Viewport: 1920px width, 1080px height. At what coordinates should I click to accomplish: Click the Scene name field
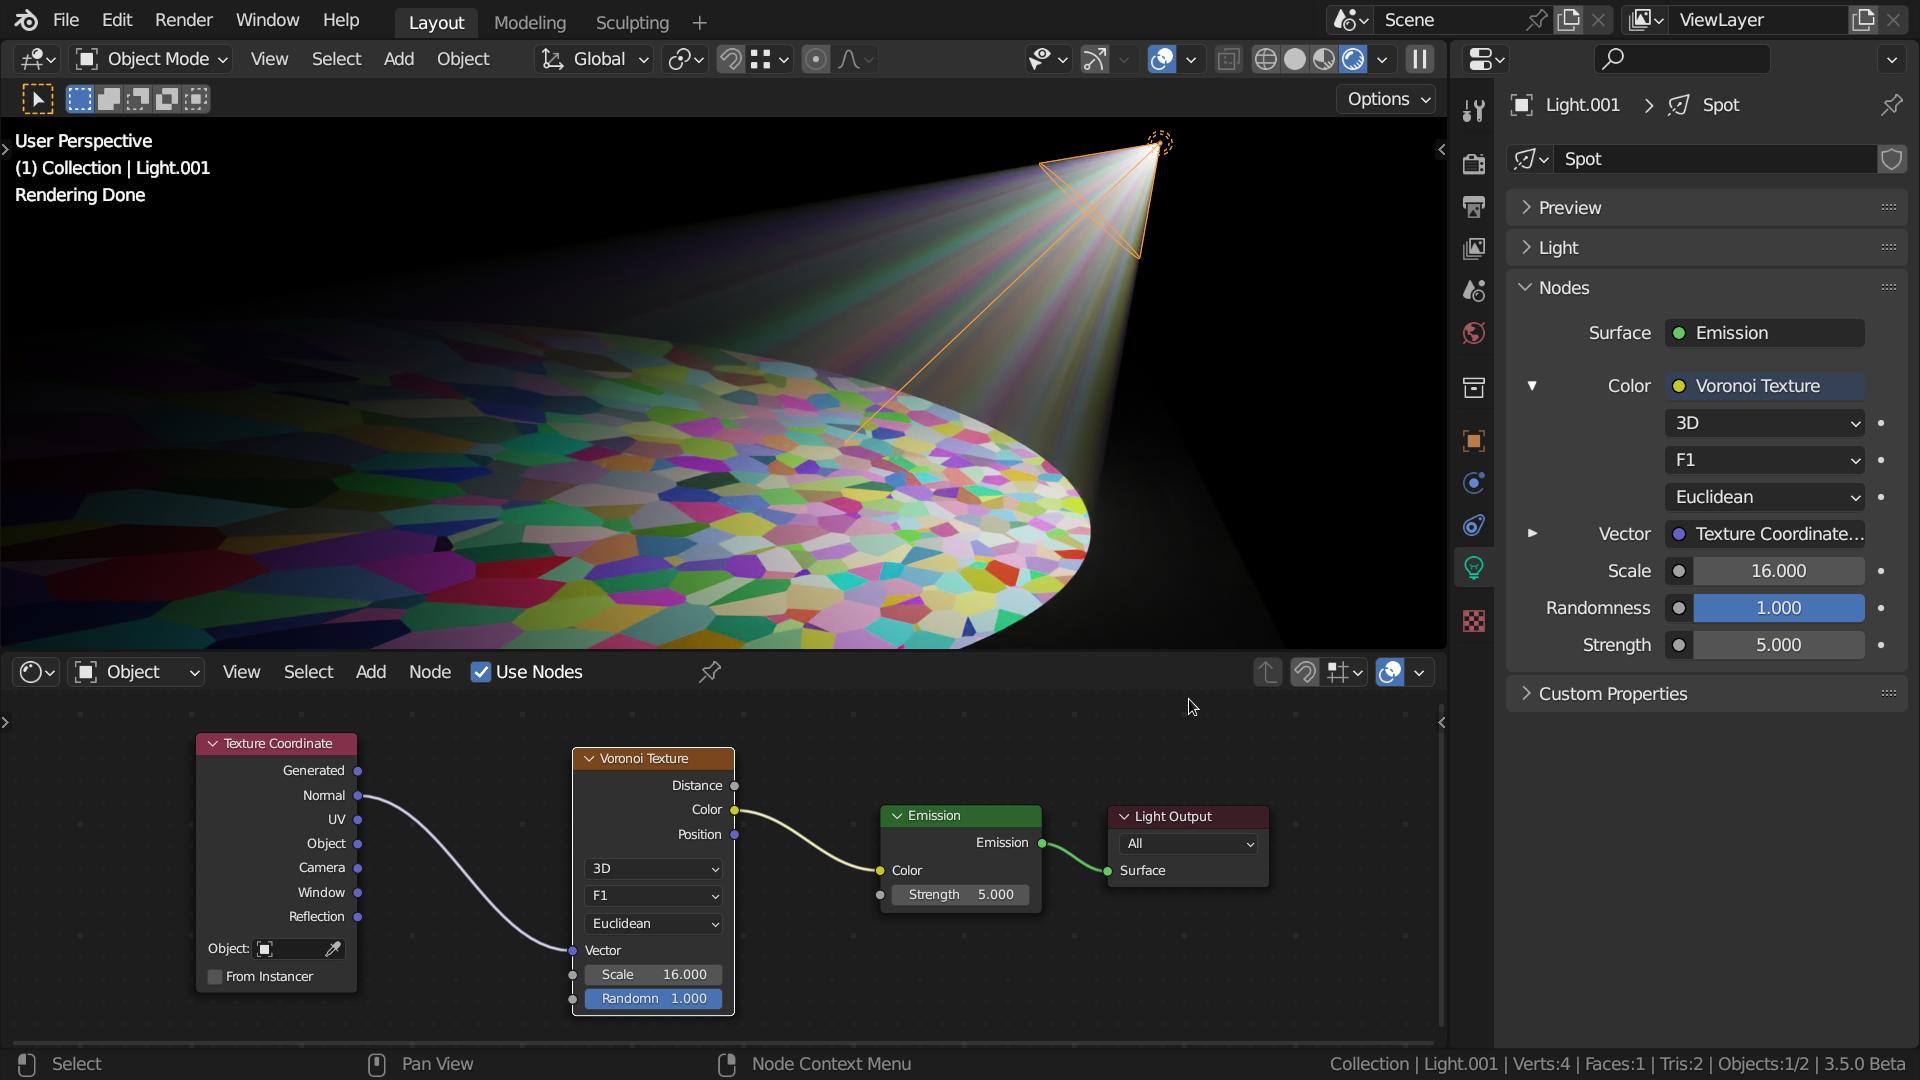click(1450, 20)
